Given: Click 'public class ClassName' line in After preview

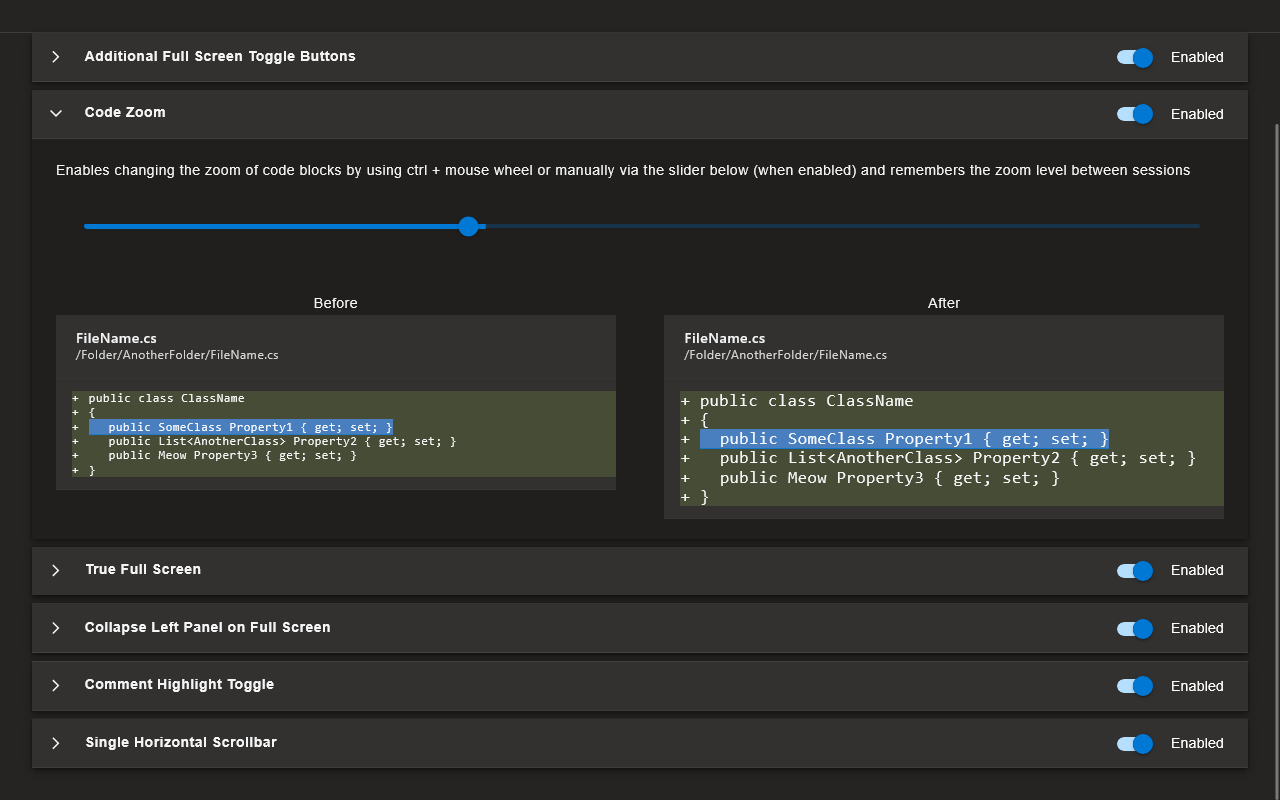Looking at the screenshot, I should (806, 401).
